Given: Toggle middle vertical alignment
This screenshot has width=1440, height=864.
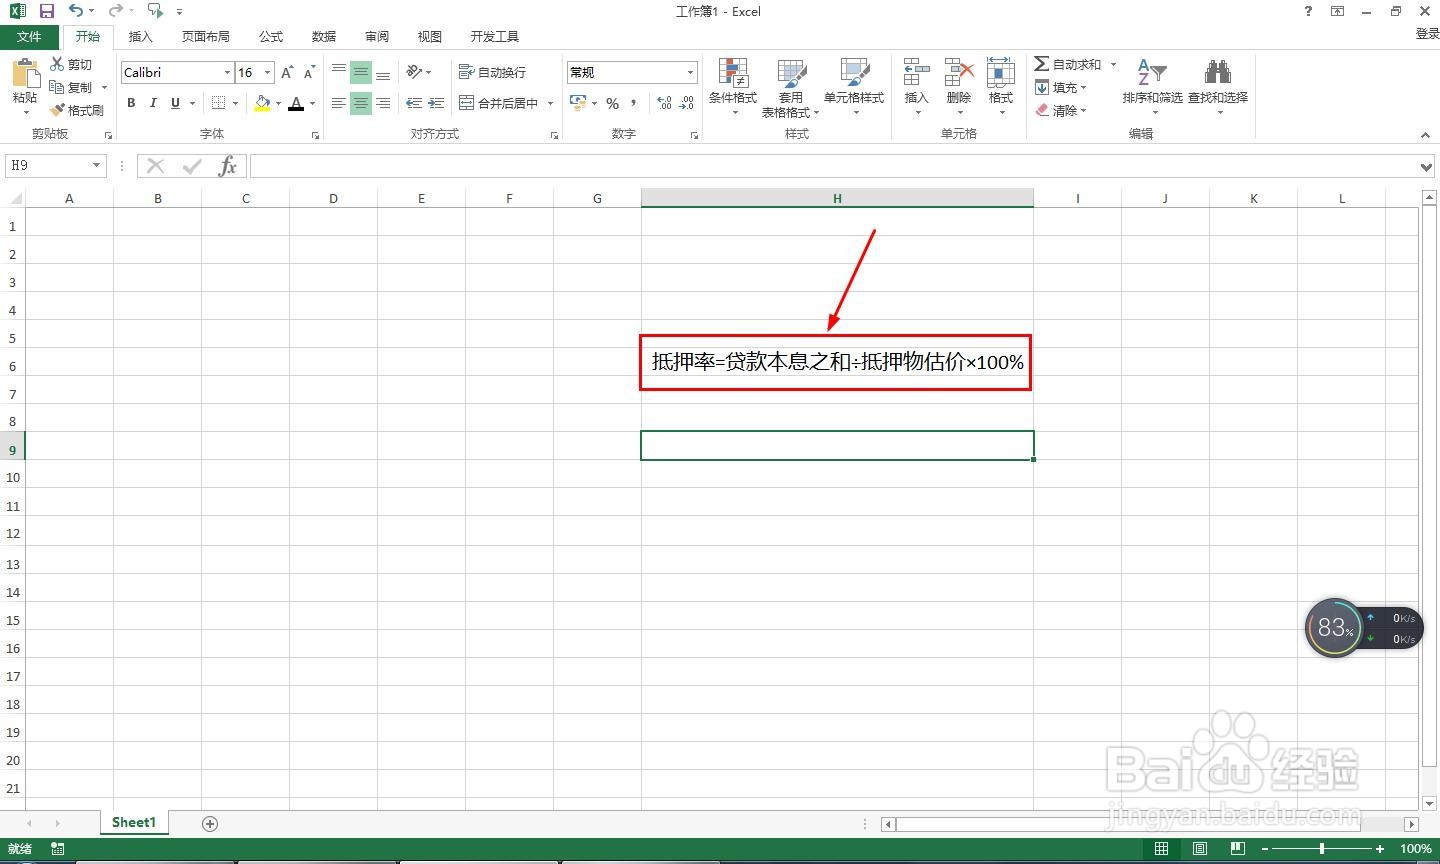Looking at the screenshot, I should [x=361, y=72].
